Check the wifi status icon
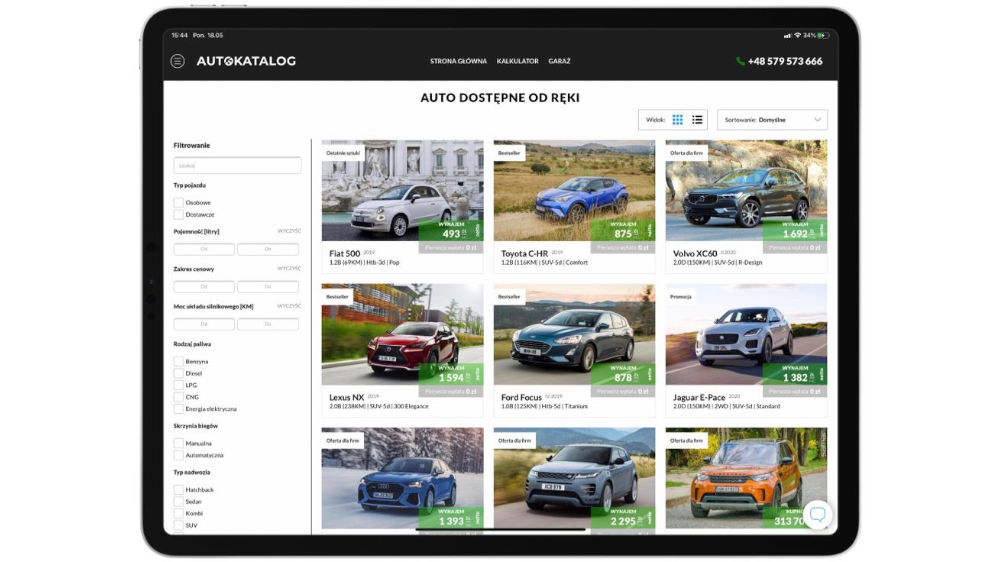The image size is (1000, 562). click(x=797, y=35)
